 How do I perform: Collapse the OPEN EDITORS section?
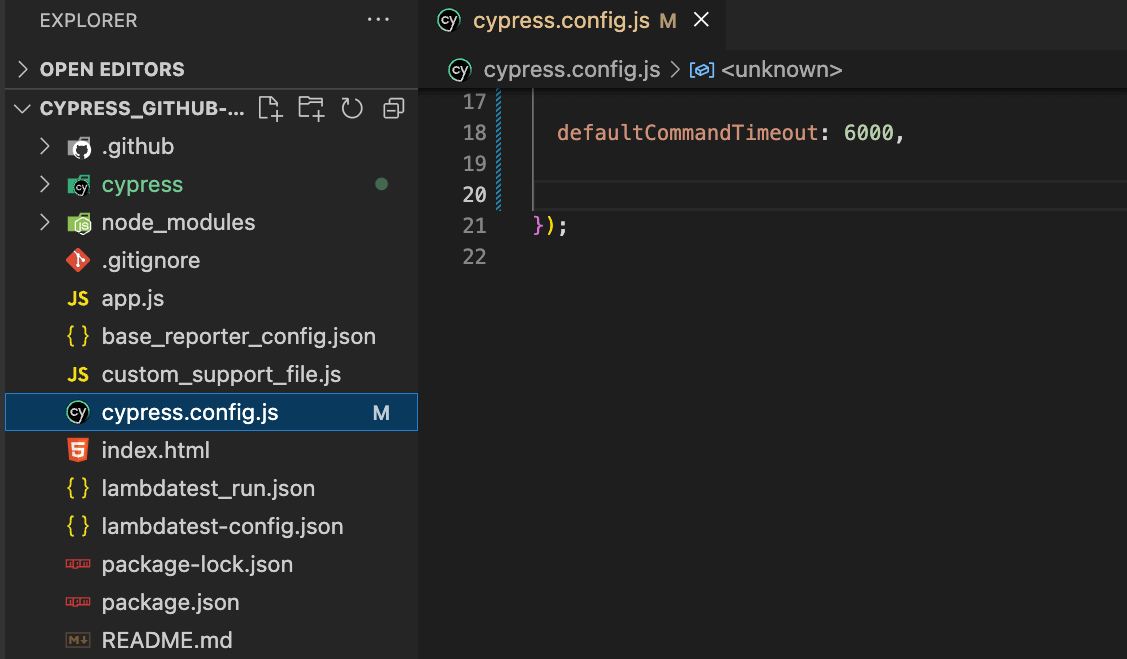click(22, 69)
